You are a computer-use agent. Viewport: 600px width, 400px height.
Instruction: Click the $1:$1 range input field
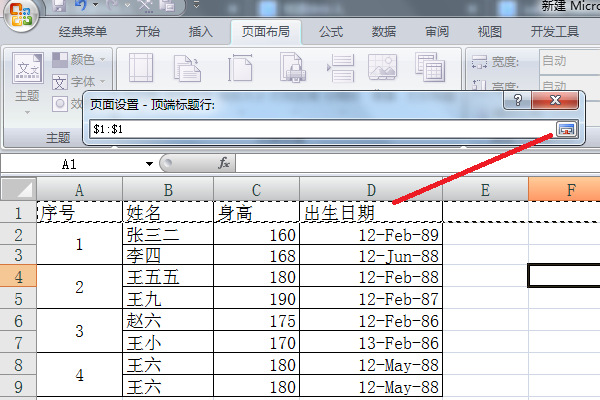322,129
